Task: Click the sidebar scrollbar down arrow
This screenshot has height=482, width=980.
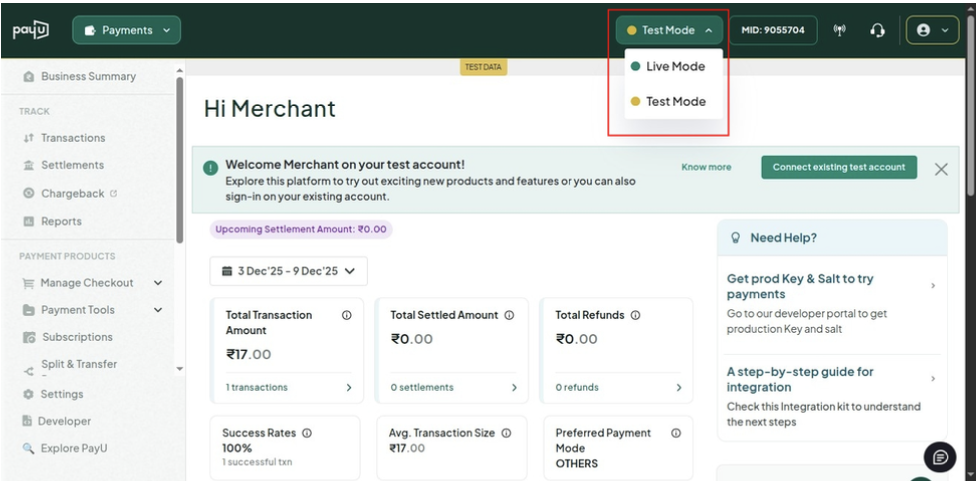Action: coord(180,369)
